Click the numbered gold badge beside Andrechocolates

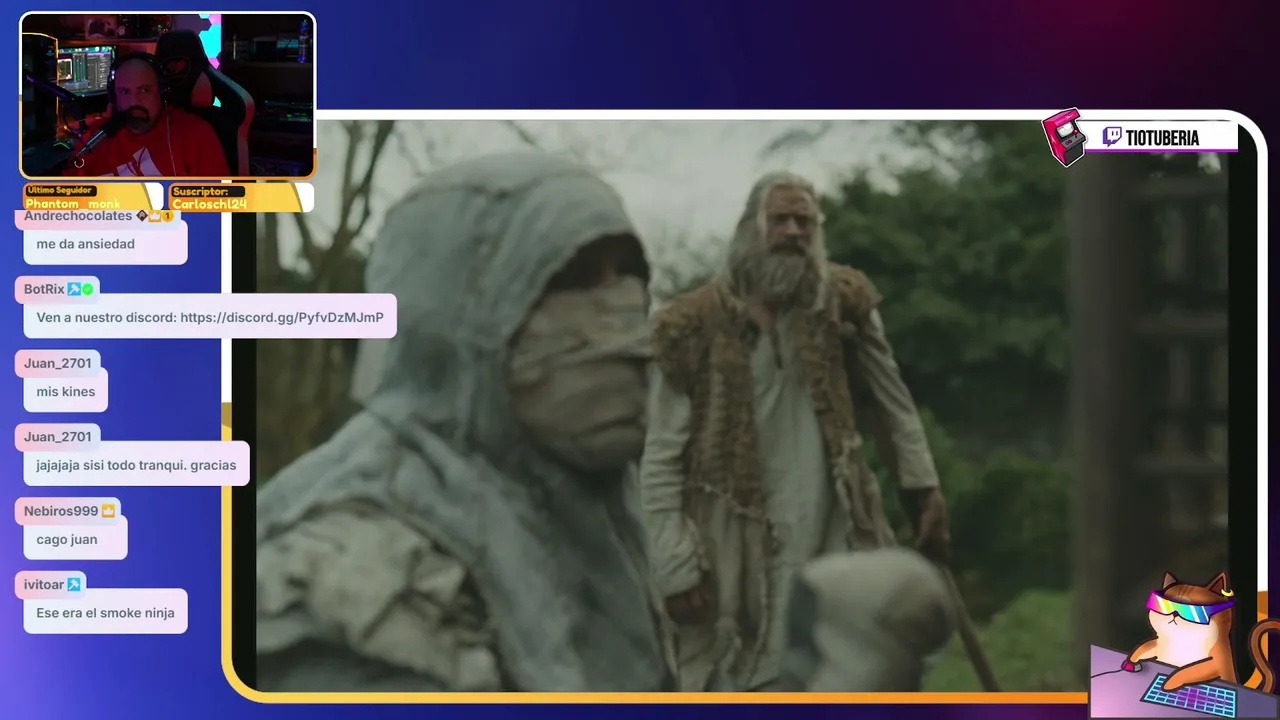(x=167, y=216)
